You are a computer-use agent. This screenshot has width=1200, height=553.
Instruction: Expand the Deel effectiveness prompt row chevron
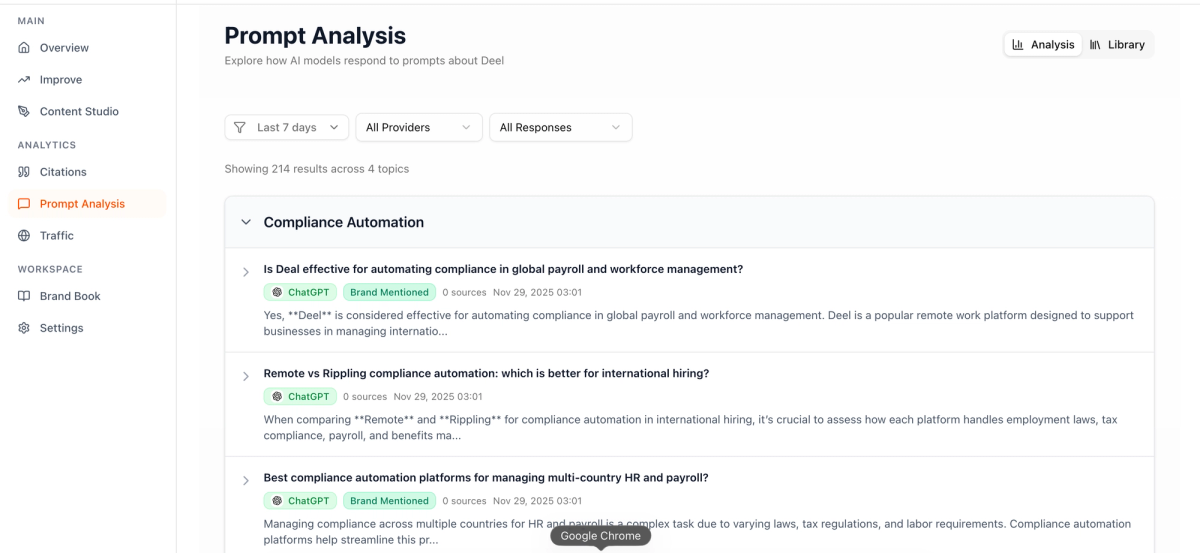246,272
